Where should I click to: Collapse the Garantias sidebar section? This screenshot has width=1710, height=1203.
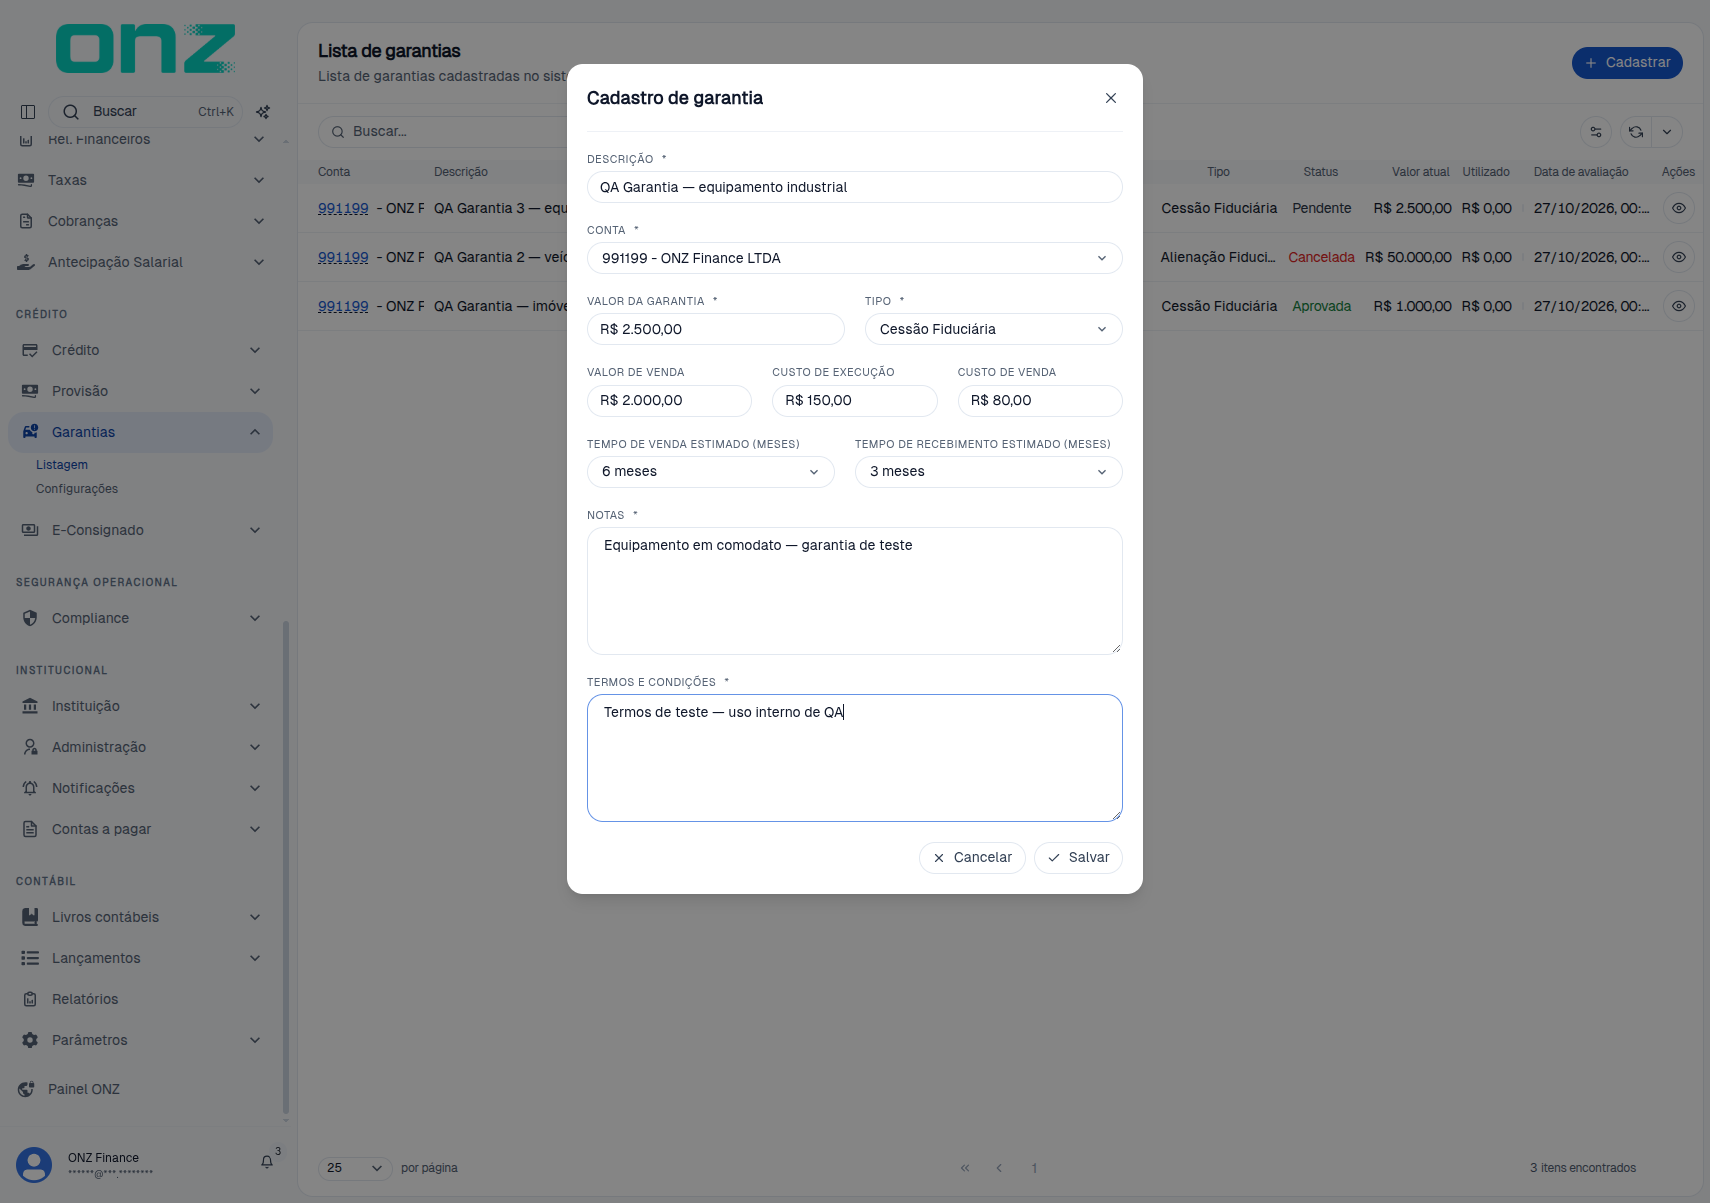click(x=140, y=432)
